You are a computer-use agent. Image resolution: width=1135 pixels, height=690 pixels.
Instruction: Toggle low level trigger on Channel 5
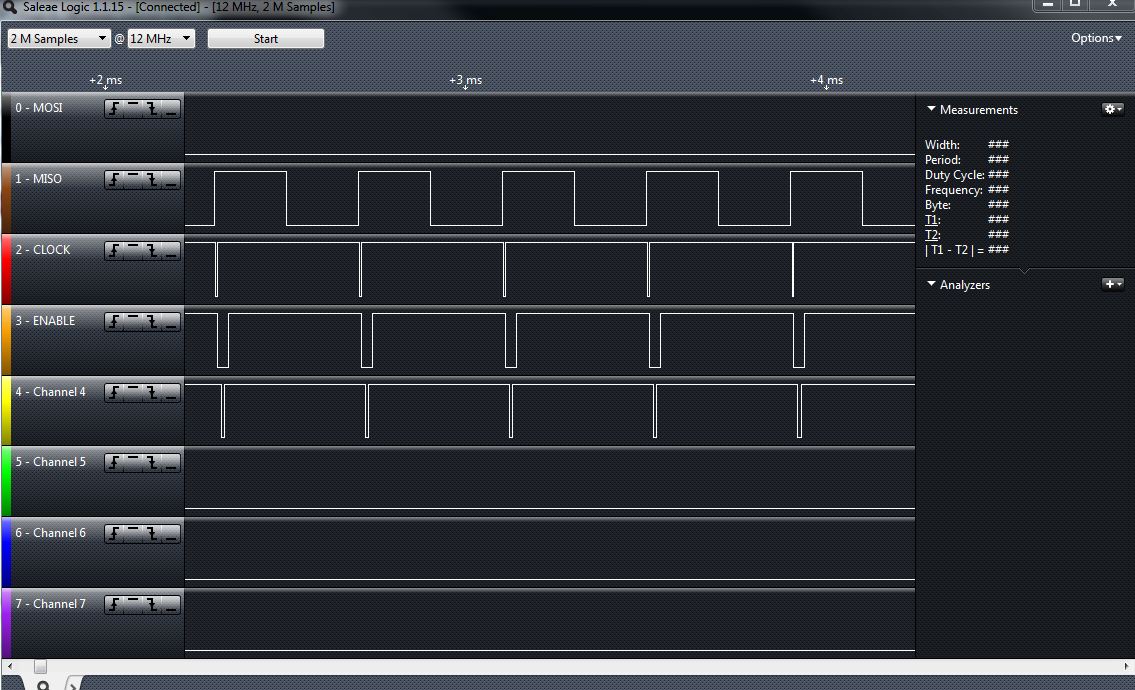tap(171, 463)
